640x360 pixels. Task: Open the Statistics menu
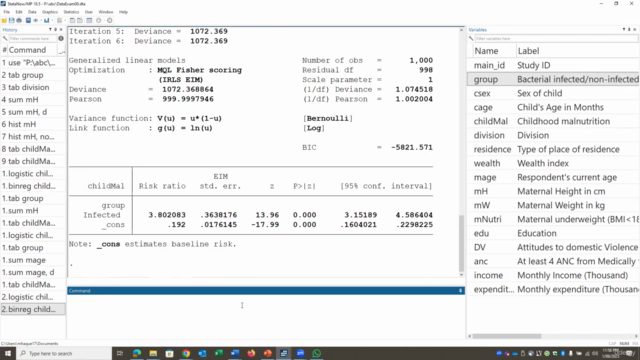pos(71,12)
